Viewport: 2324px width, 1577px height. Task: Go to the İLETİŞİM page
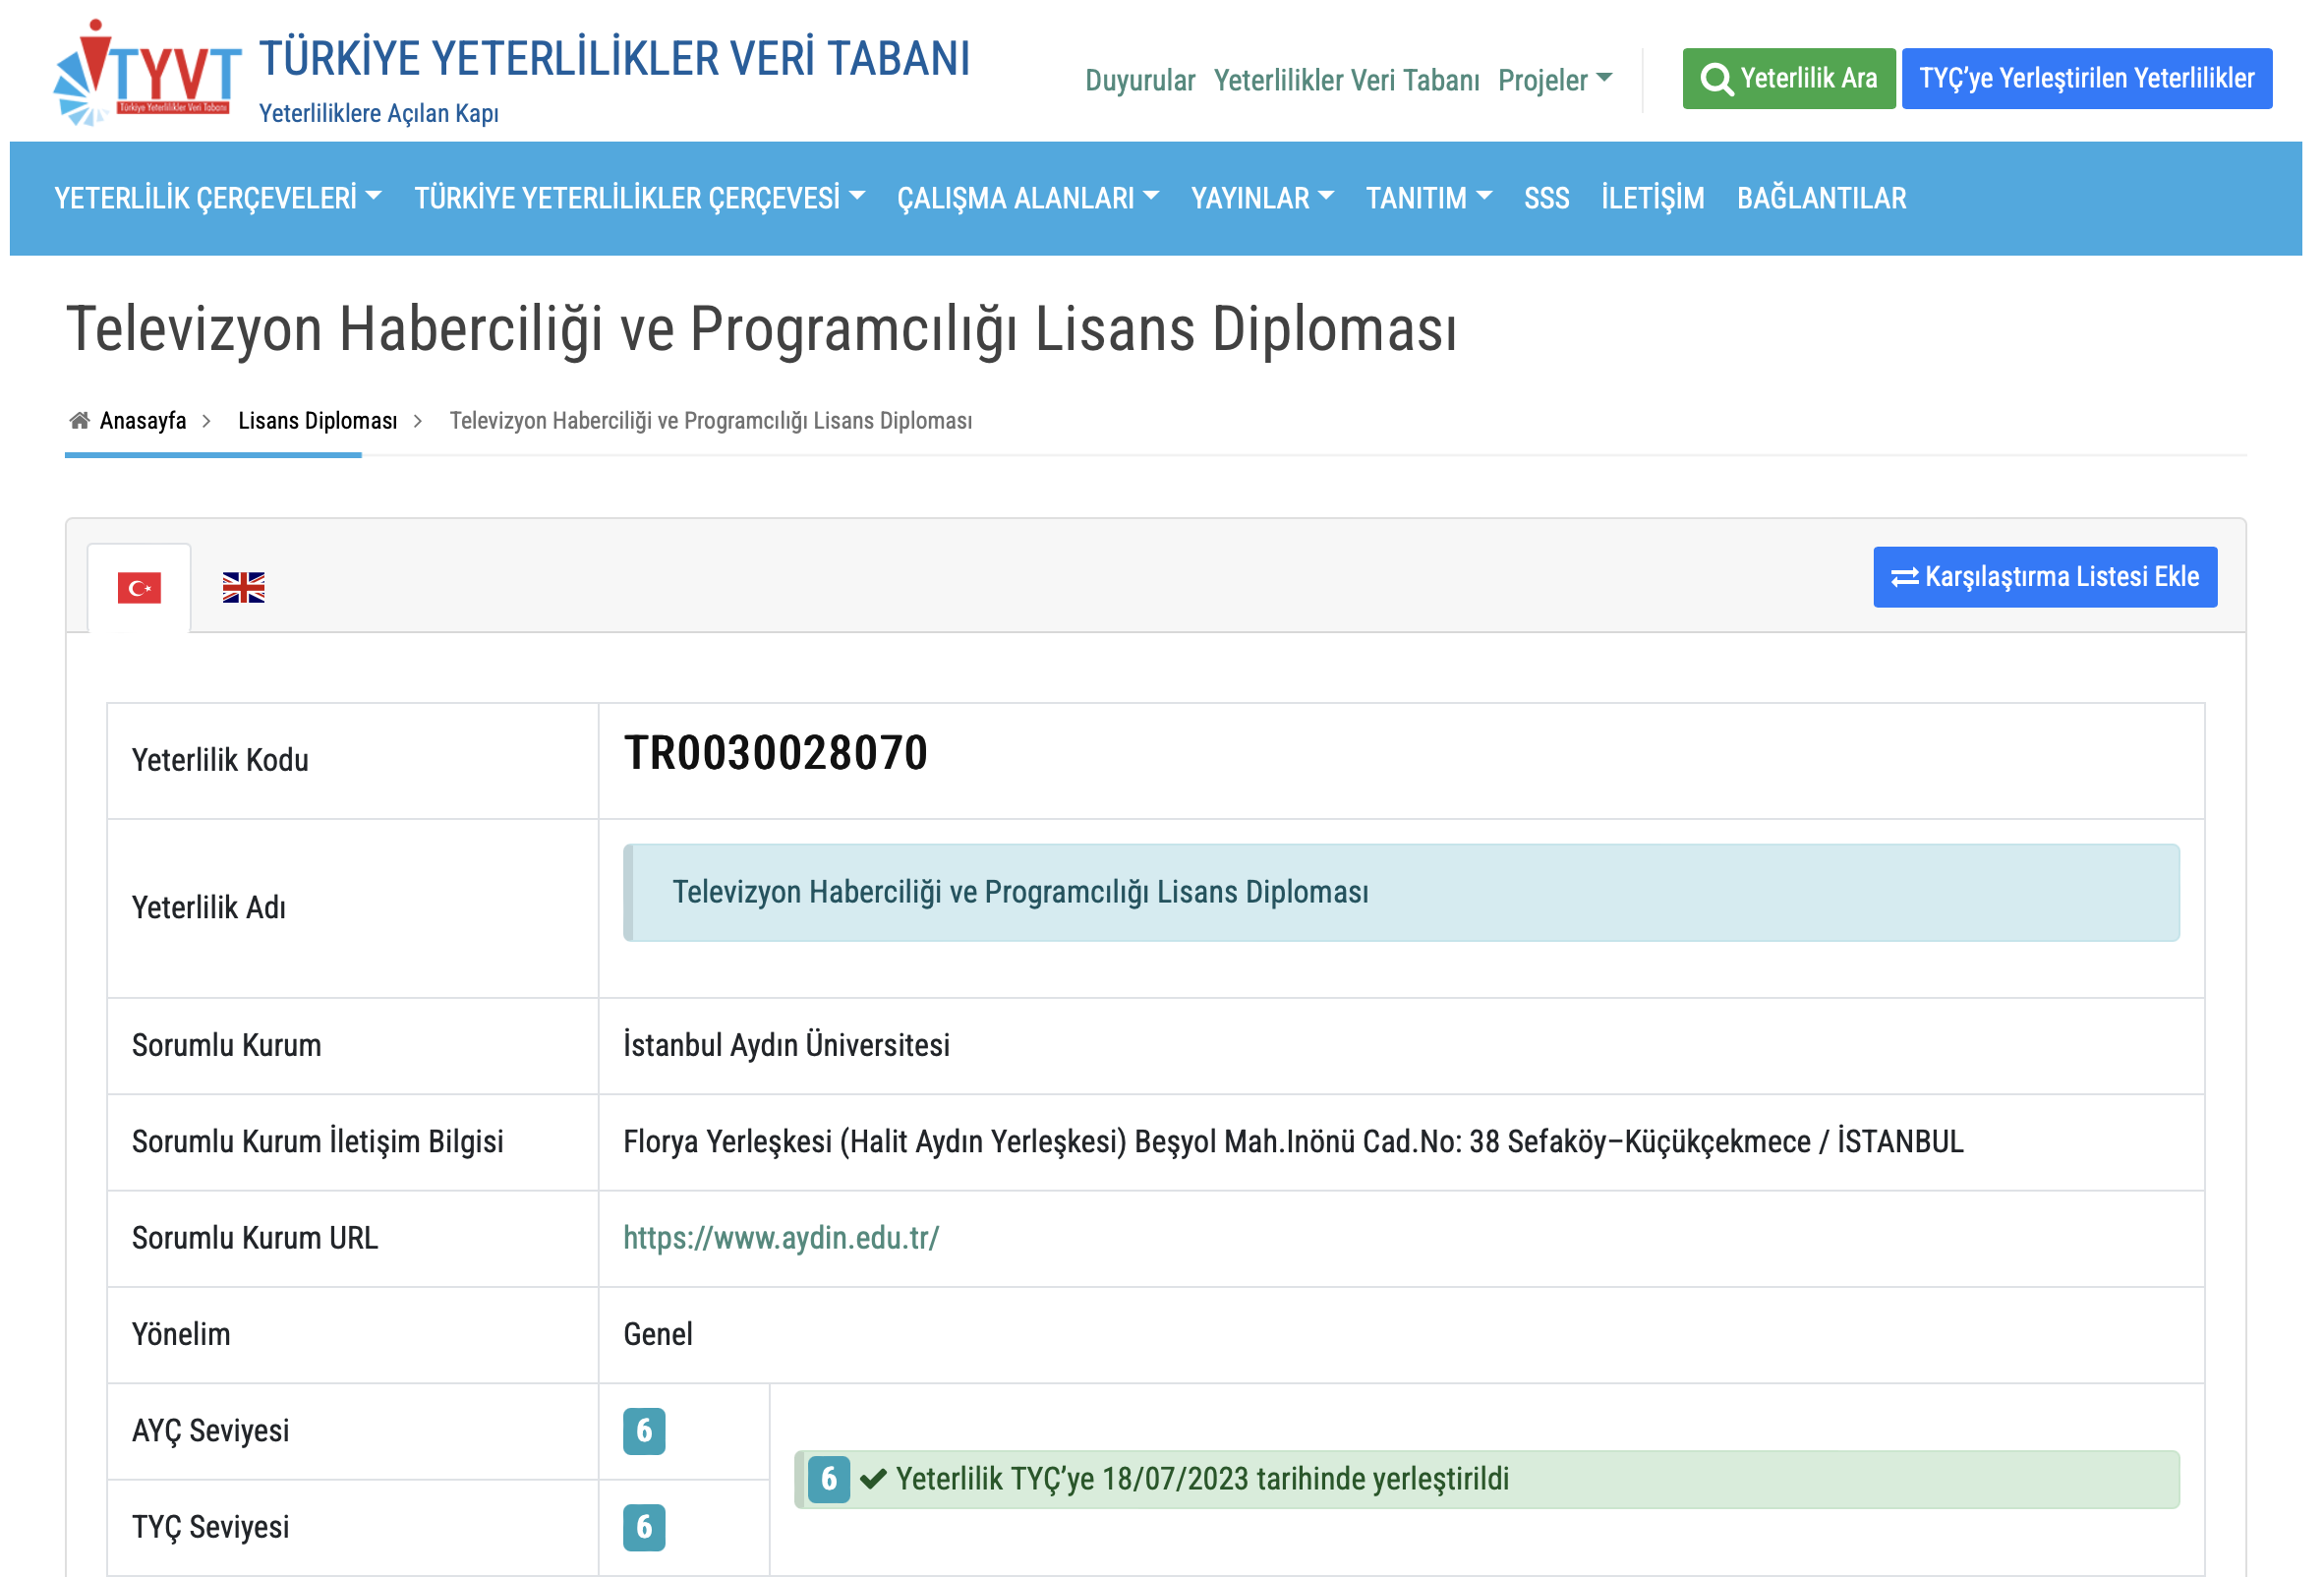tap(1654, 199)
